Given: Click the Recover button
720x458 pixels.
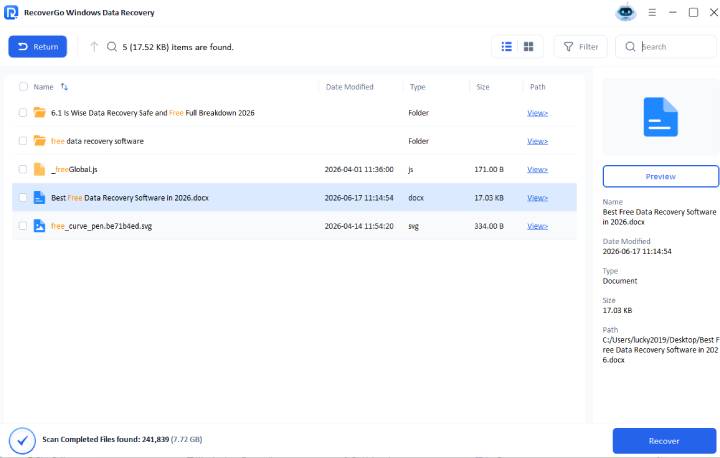Looking at the screenshot, I should pos(664,441).
